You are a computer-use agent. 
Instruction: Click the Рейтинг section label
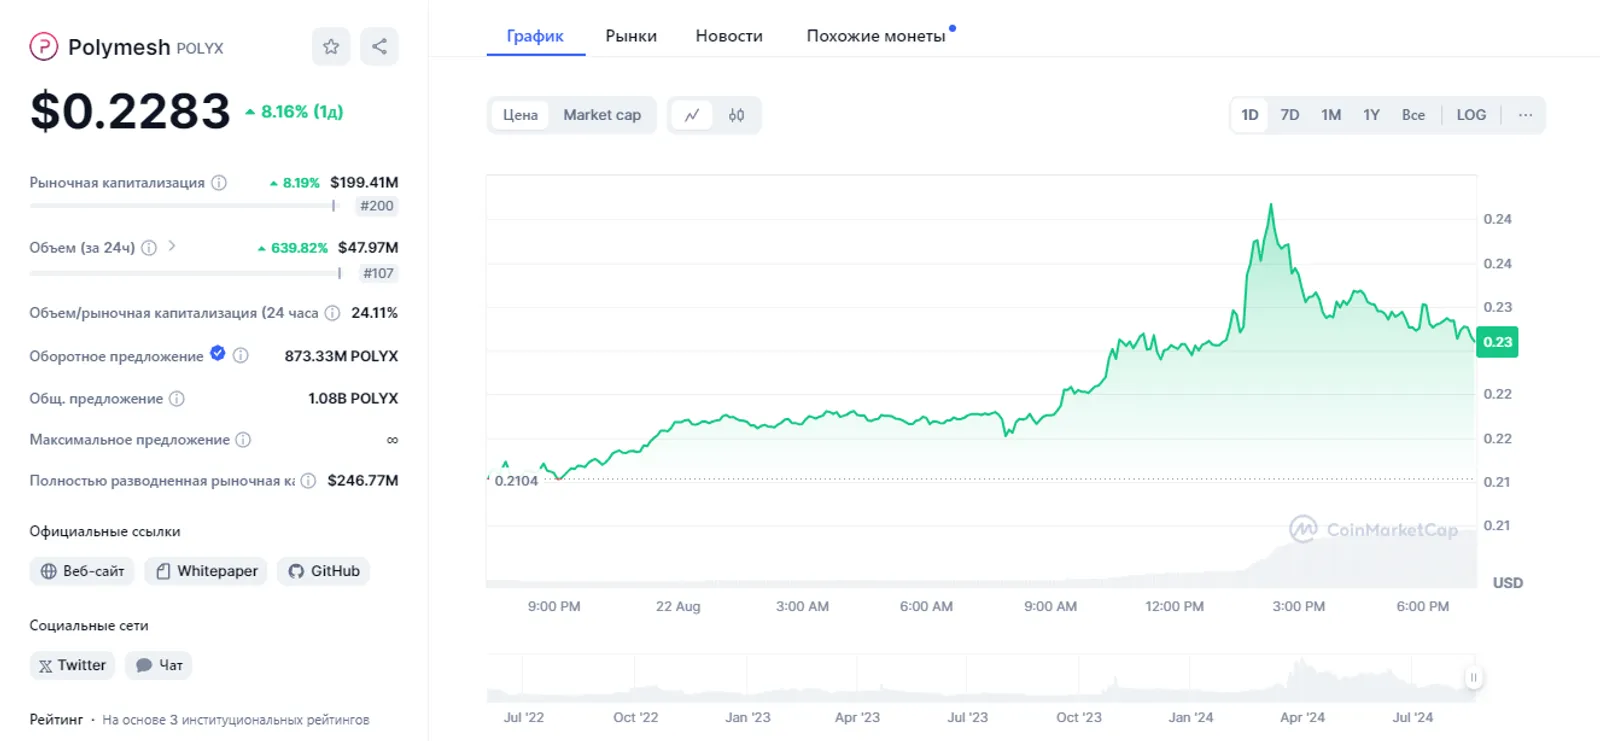[56, 720]
